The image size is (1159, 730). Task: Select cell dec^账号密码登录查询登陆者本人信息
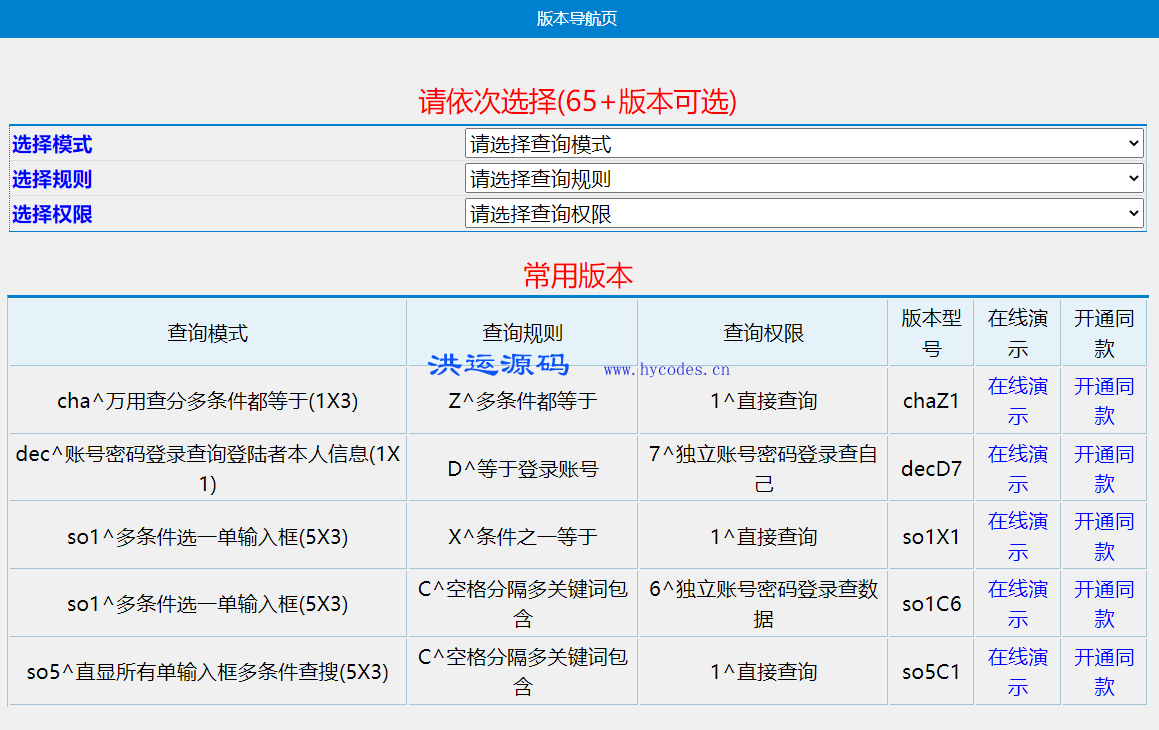coord(208,468)
